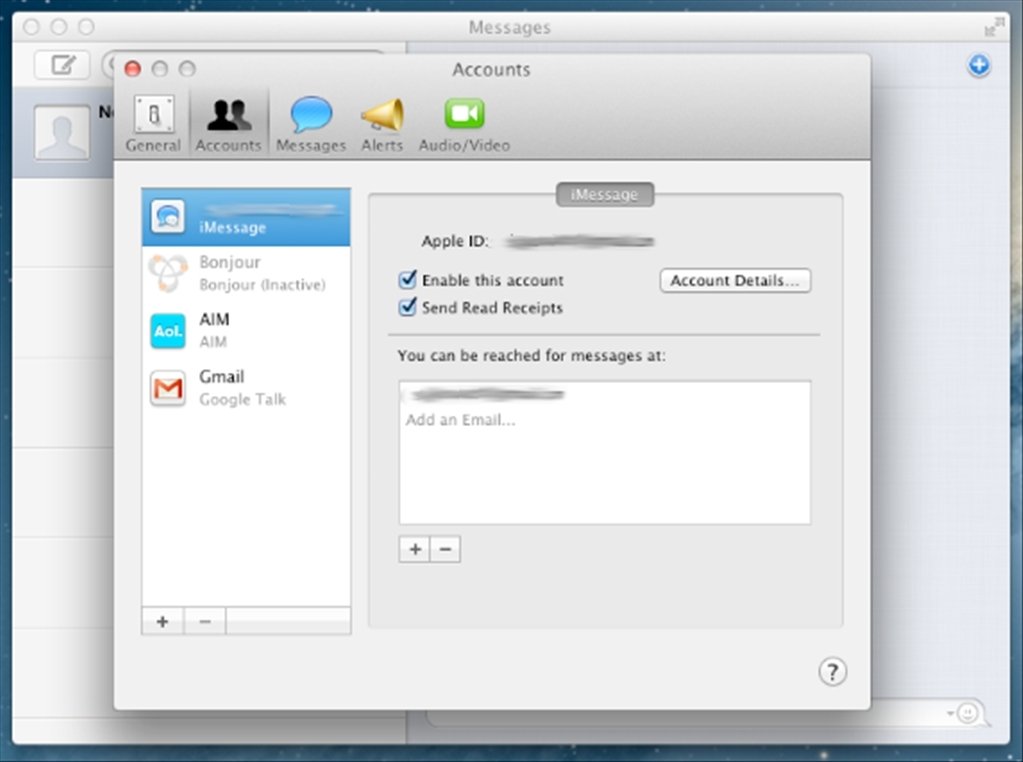Screen dimensions: 1023x762
Task: Open Account Details dialog
Action: point(735,281)
